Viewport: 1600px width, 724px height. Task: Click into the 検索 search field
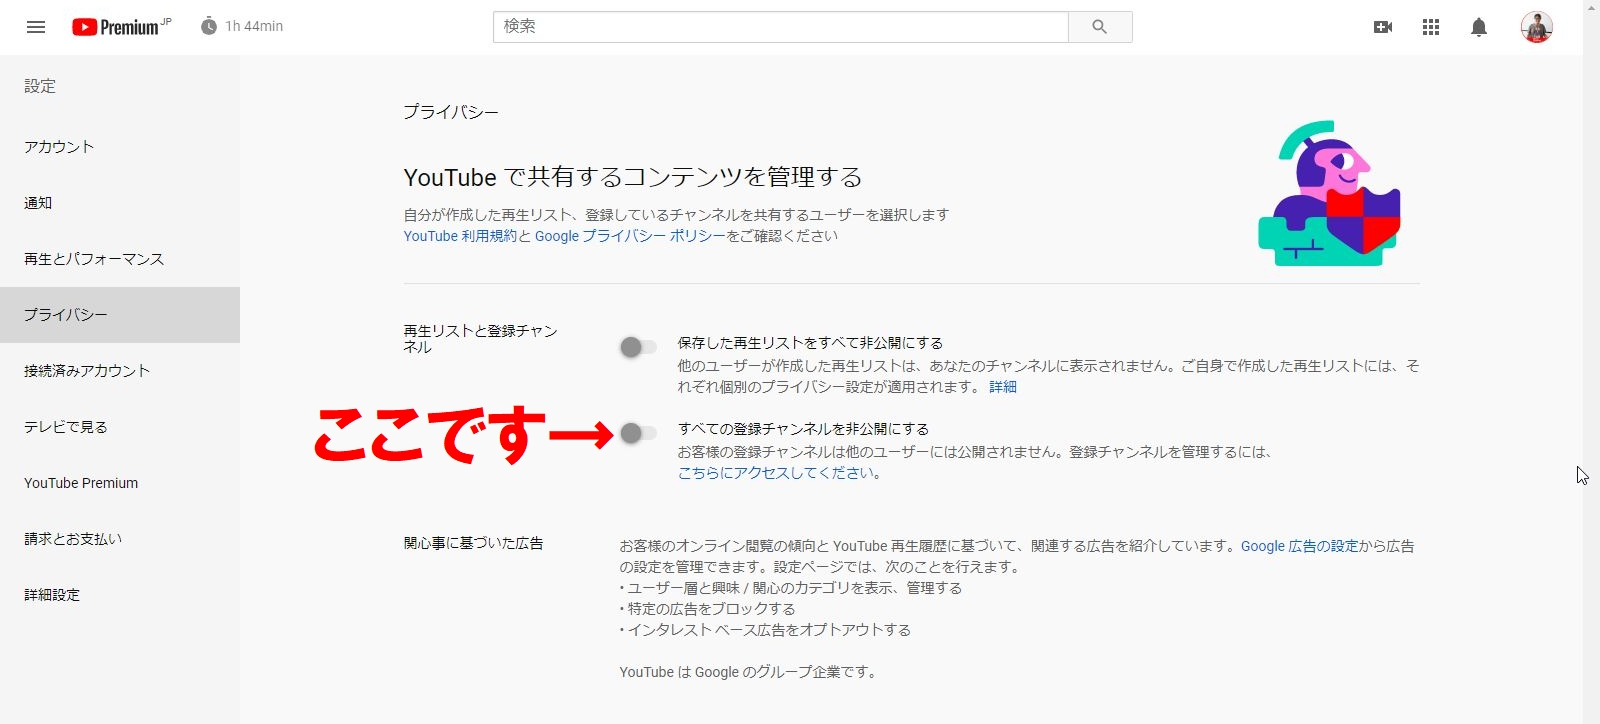tap(781, 27)
